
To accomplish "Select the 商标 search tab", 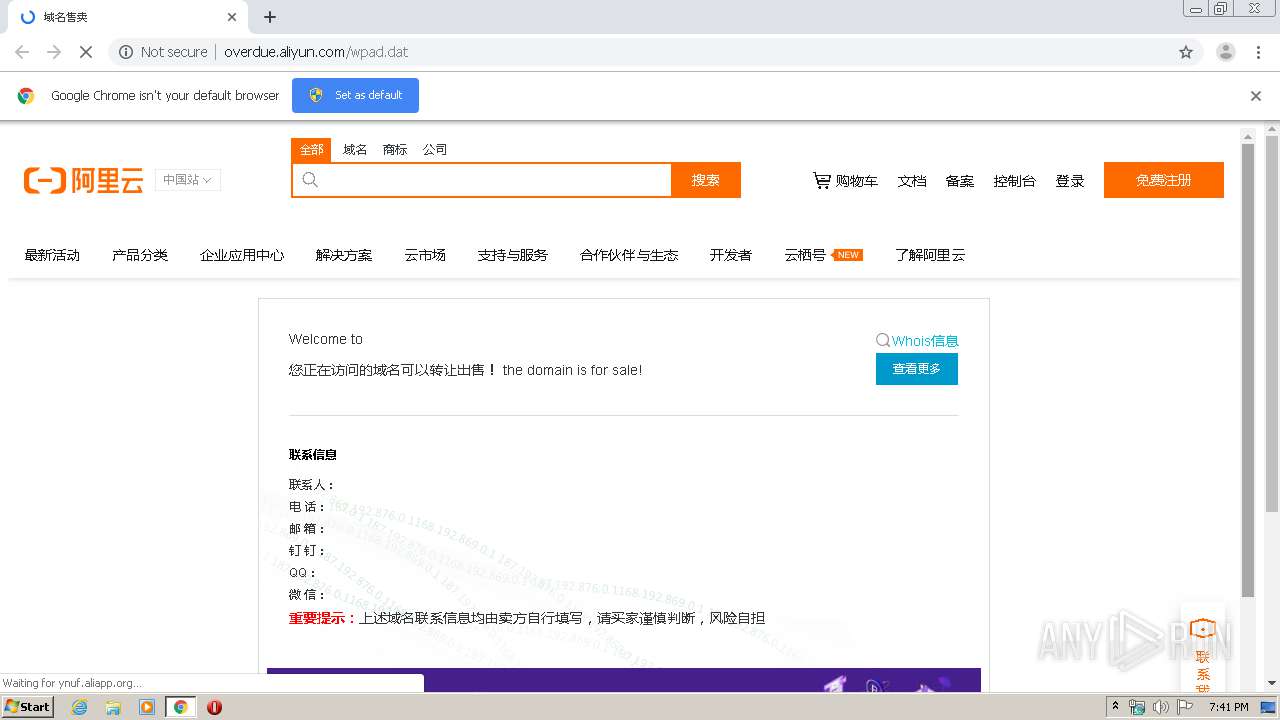I will [x=395, y=150].
